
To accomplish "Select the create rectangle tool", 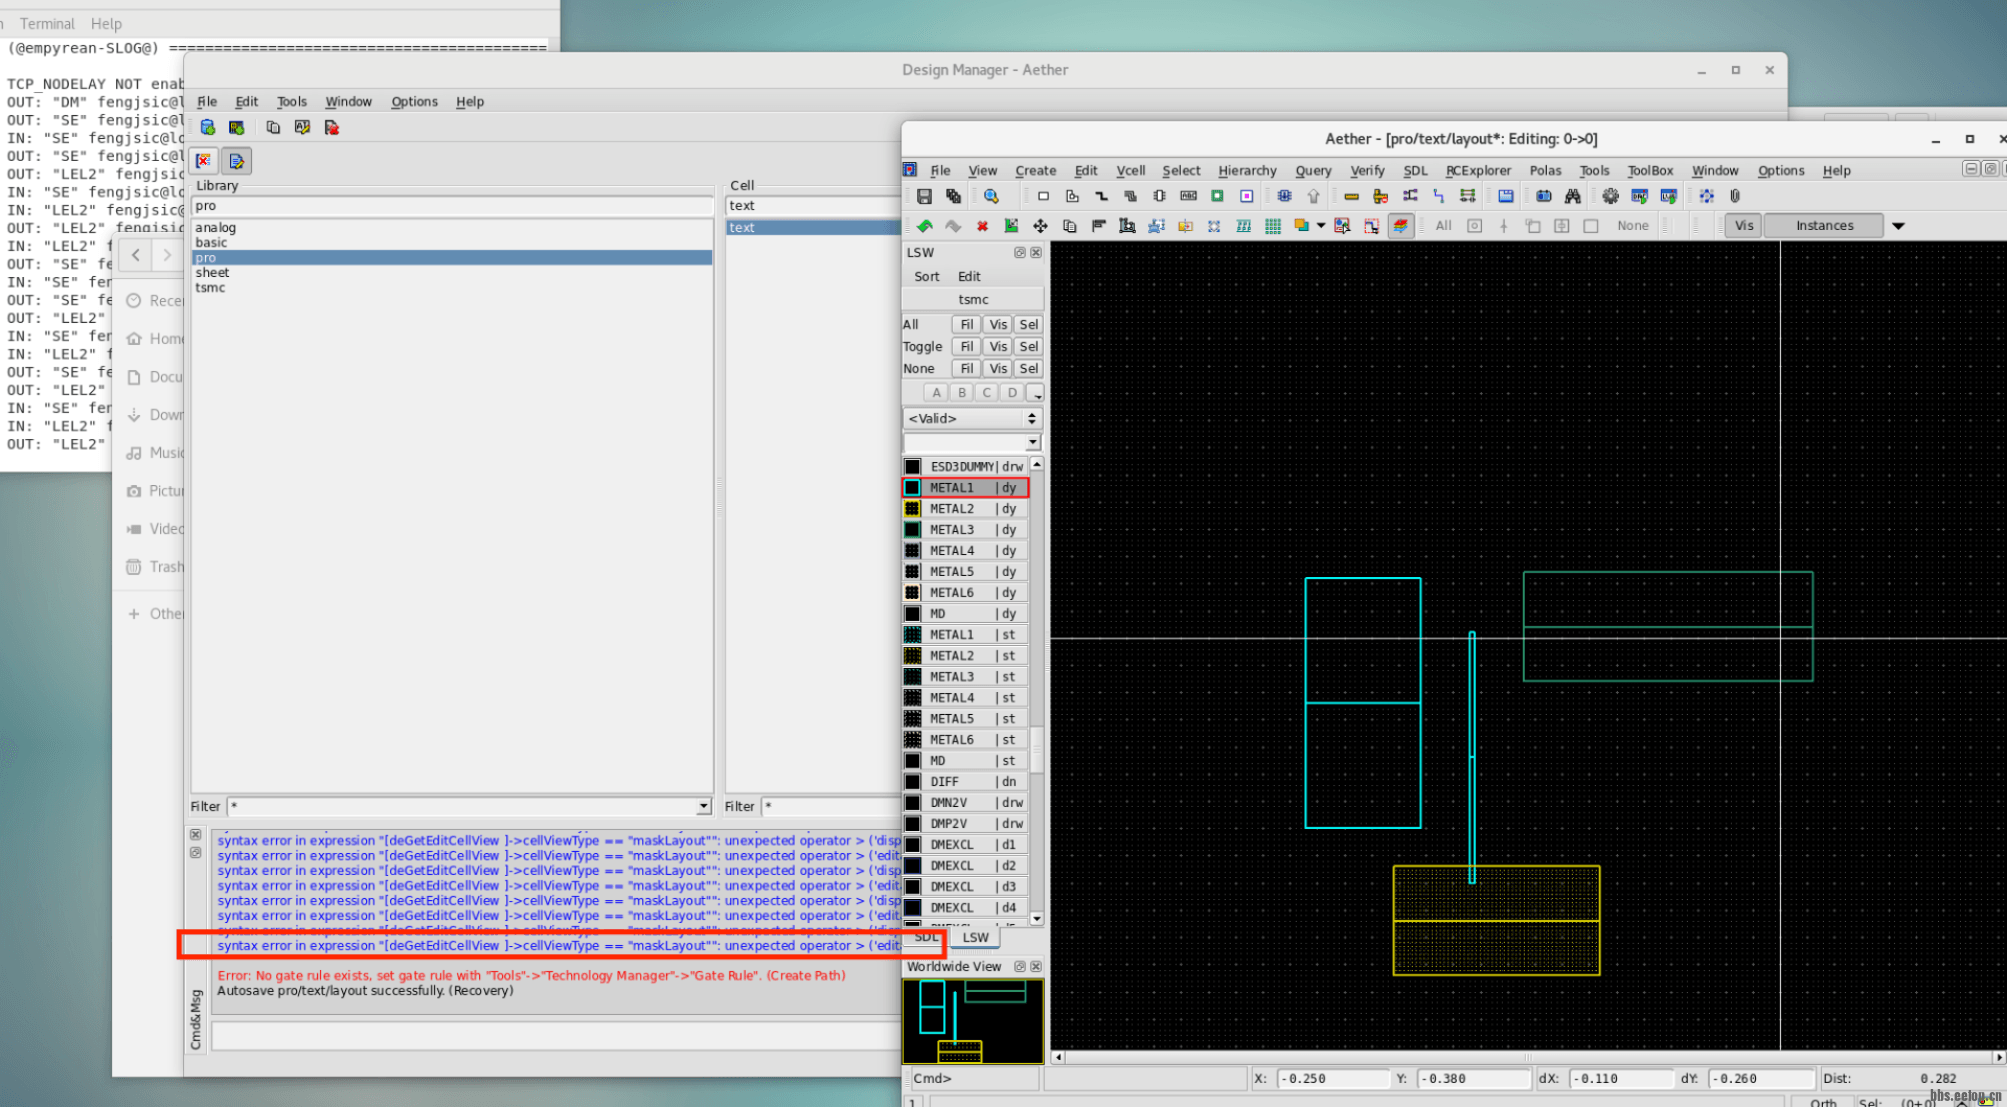I will pyautogui.click(x=1043, y=197).
